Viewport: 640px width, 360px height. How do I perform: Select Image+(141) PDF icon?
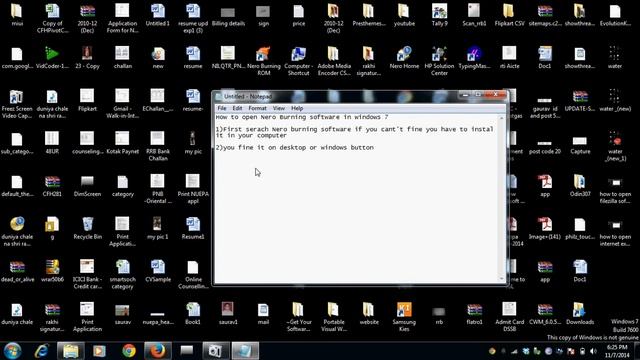pyautogui.click(x=545, y=228)
